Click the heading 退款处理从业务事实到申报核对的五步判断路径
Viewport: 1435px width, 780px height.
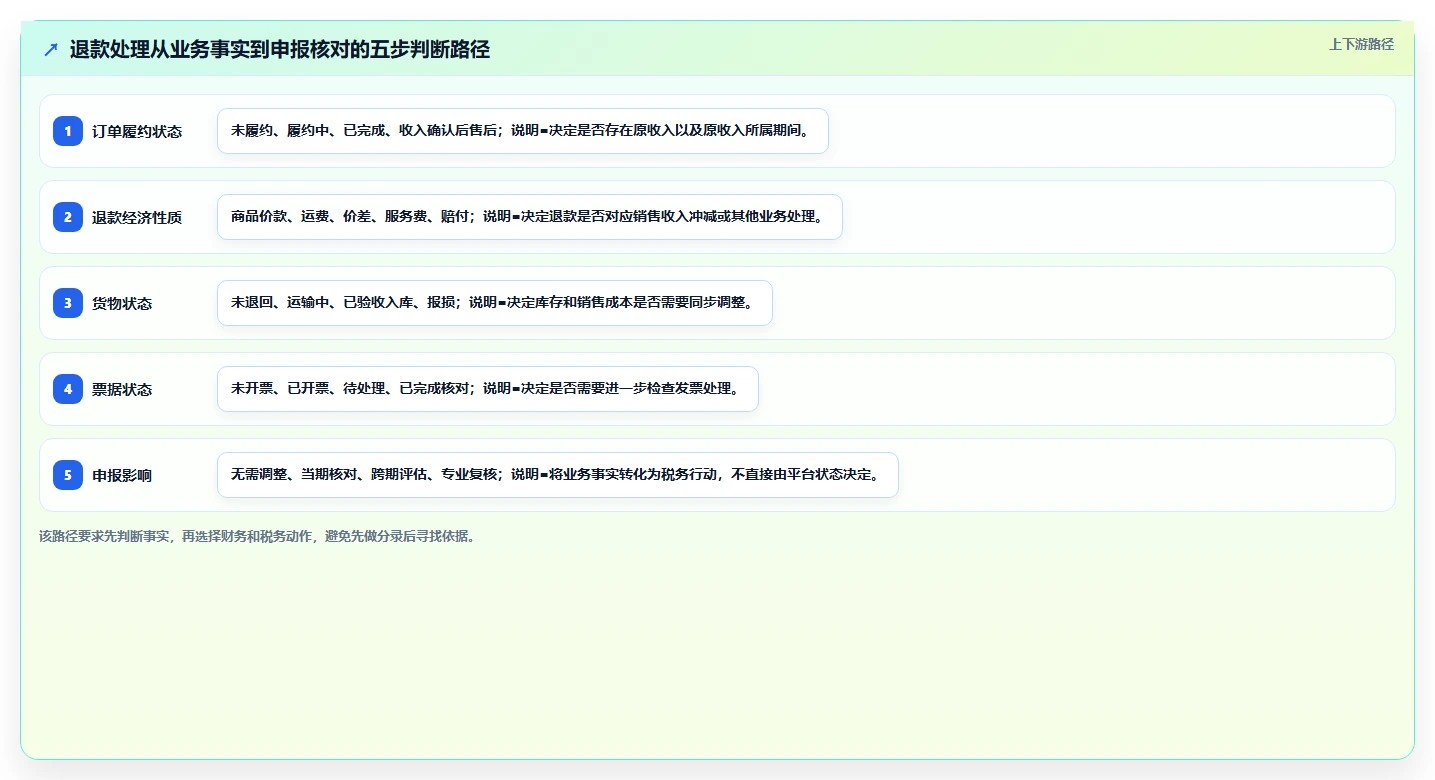coord(280,50)
